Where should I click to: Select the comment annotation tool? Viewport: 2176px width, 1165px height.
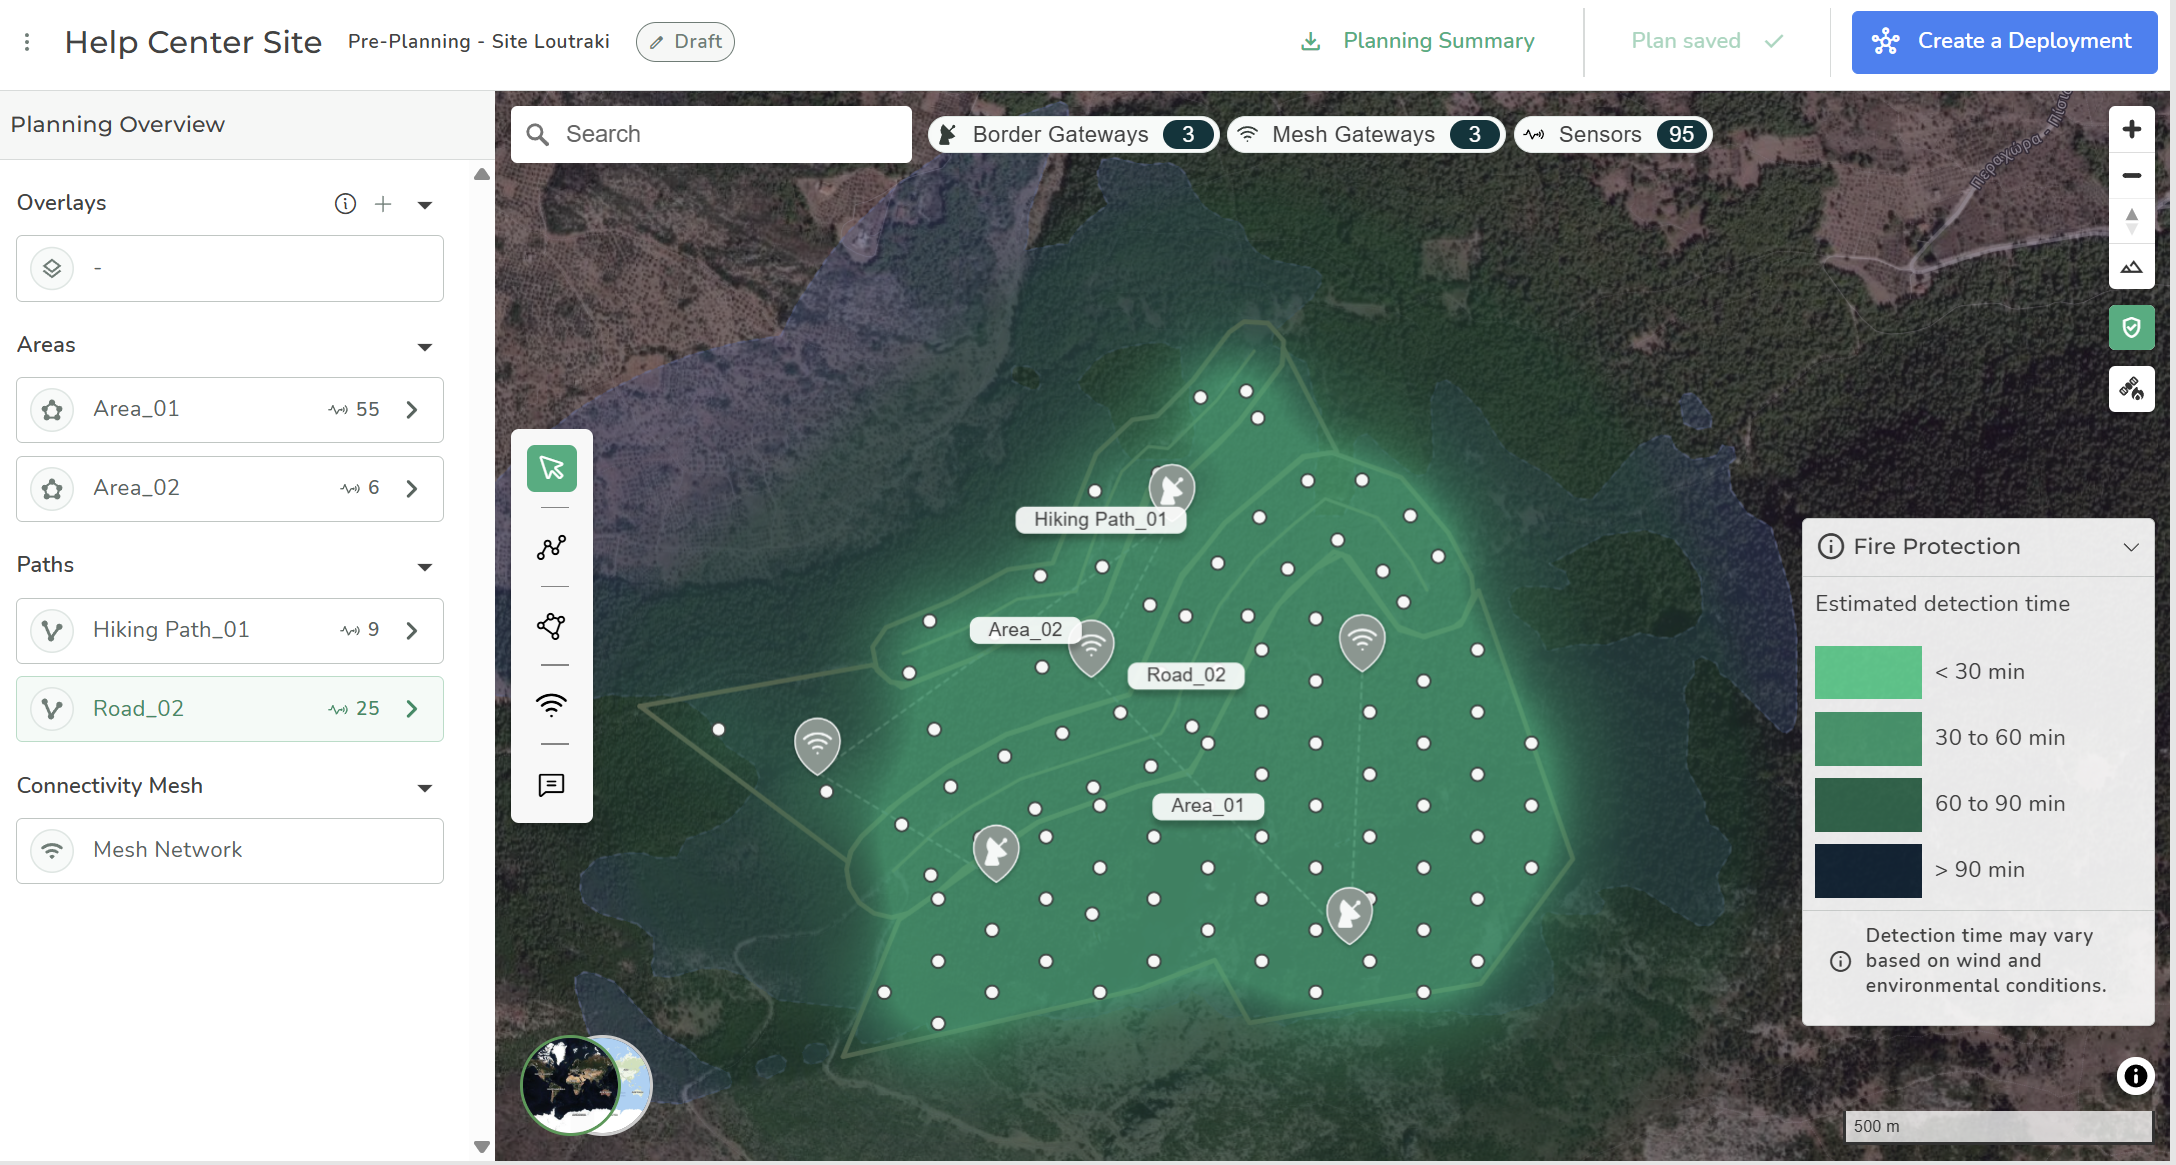[x=551, y=785]
